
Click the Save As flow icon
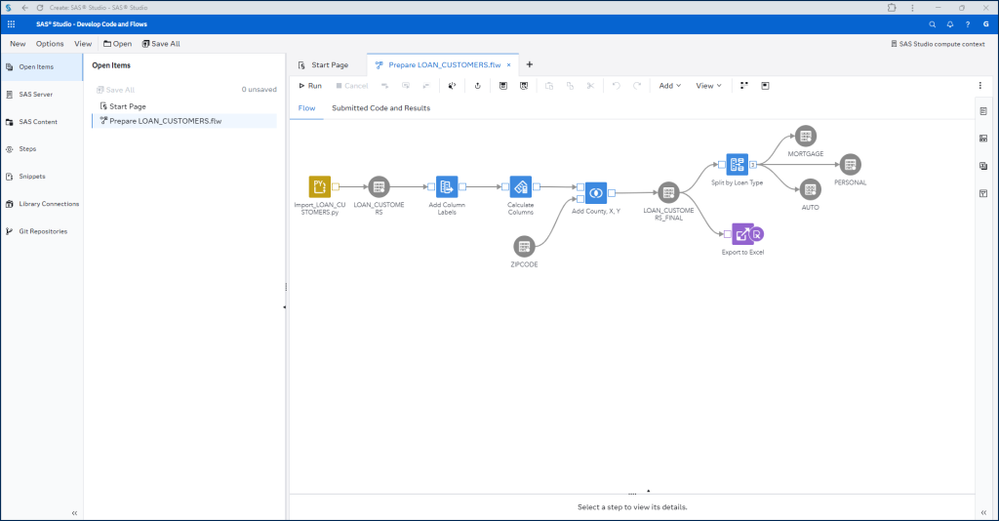coord(524,85)
